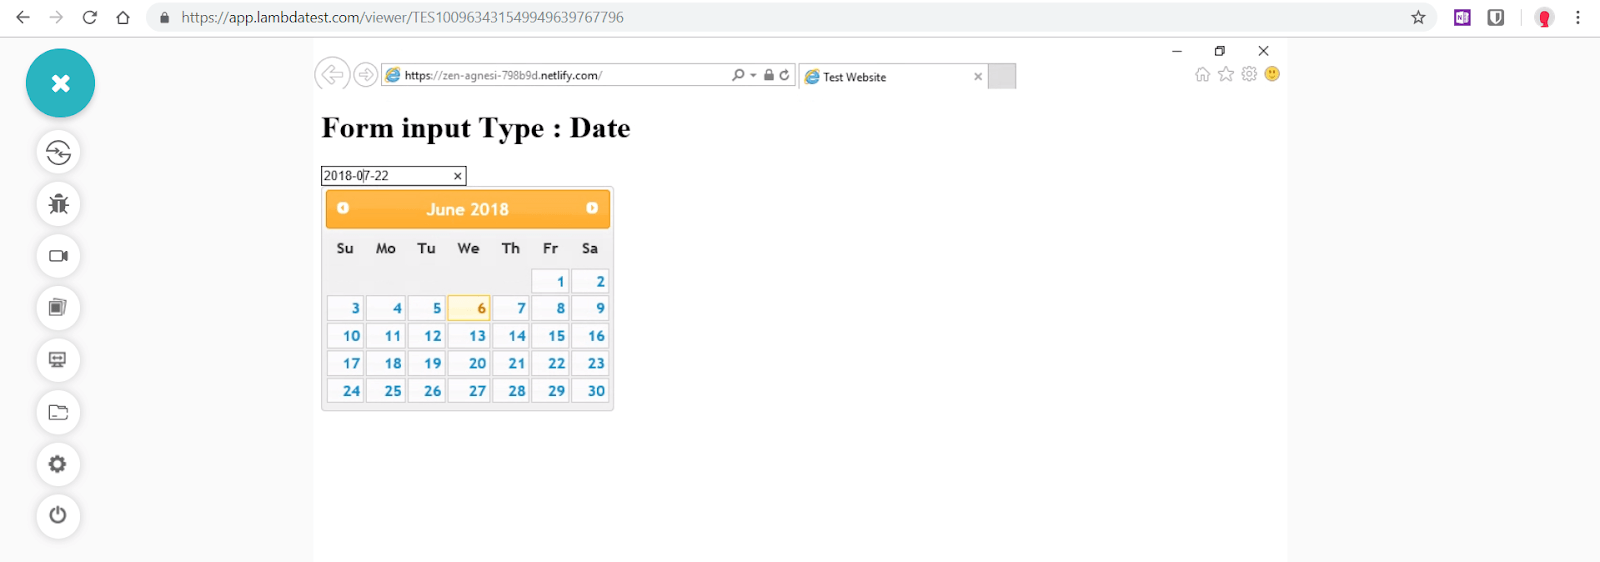Click the switch browser icon in the sidebar
Viewport: 1600px width, 562px height.
pos(58,152)
